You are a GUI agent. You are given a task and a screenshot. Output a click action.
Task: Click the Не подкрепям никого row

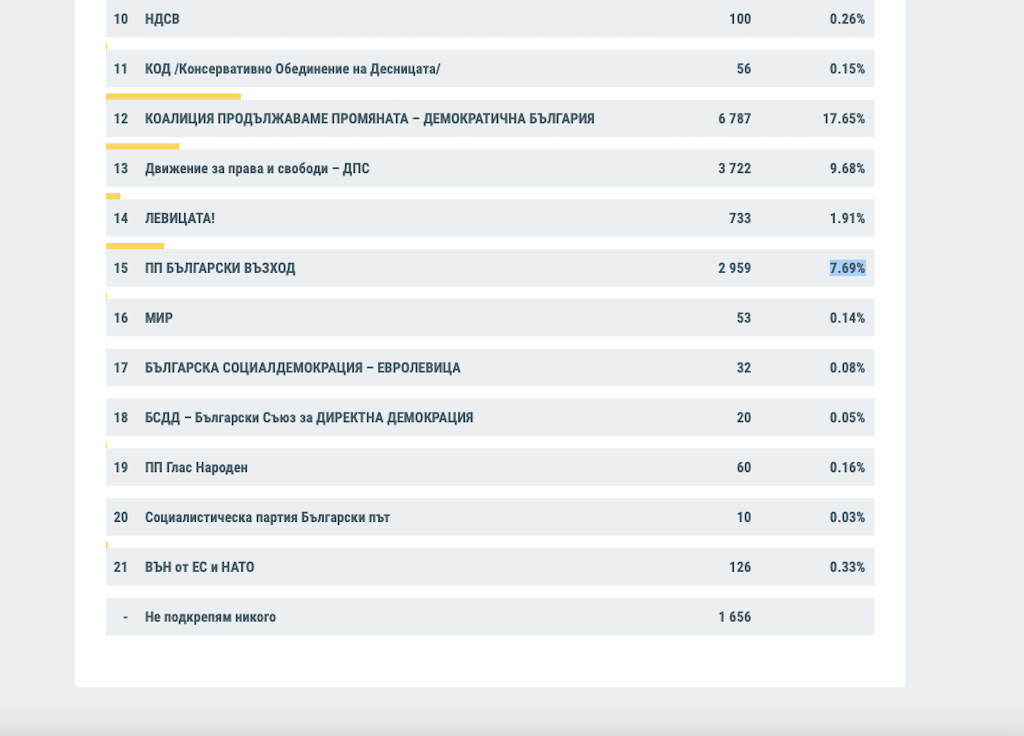(x=210, y=617)
